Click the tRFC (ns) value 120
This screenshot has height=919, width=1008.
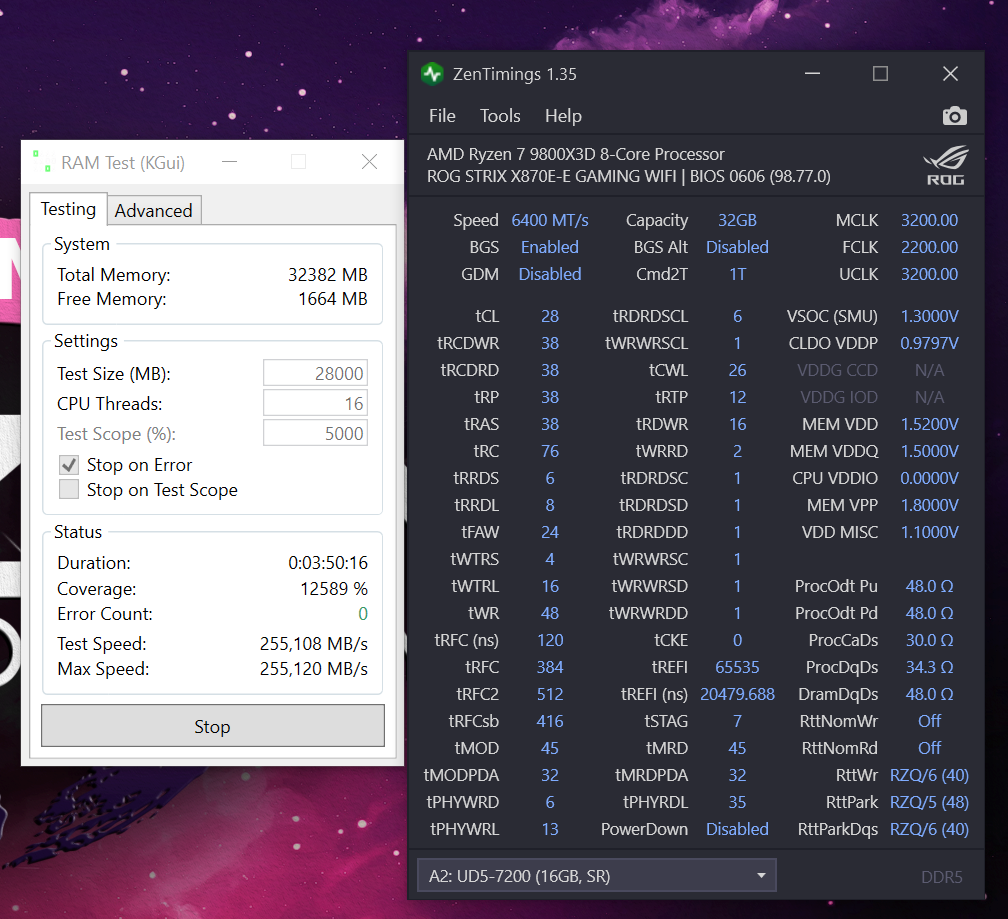click(x=550, y=640)
